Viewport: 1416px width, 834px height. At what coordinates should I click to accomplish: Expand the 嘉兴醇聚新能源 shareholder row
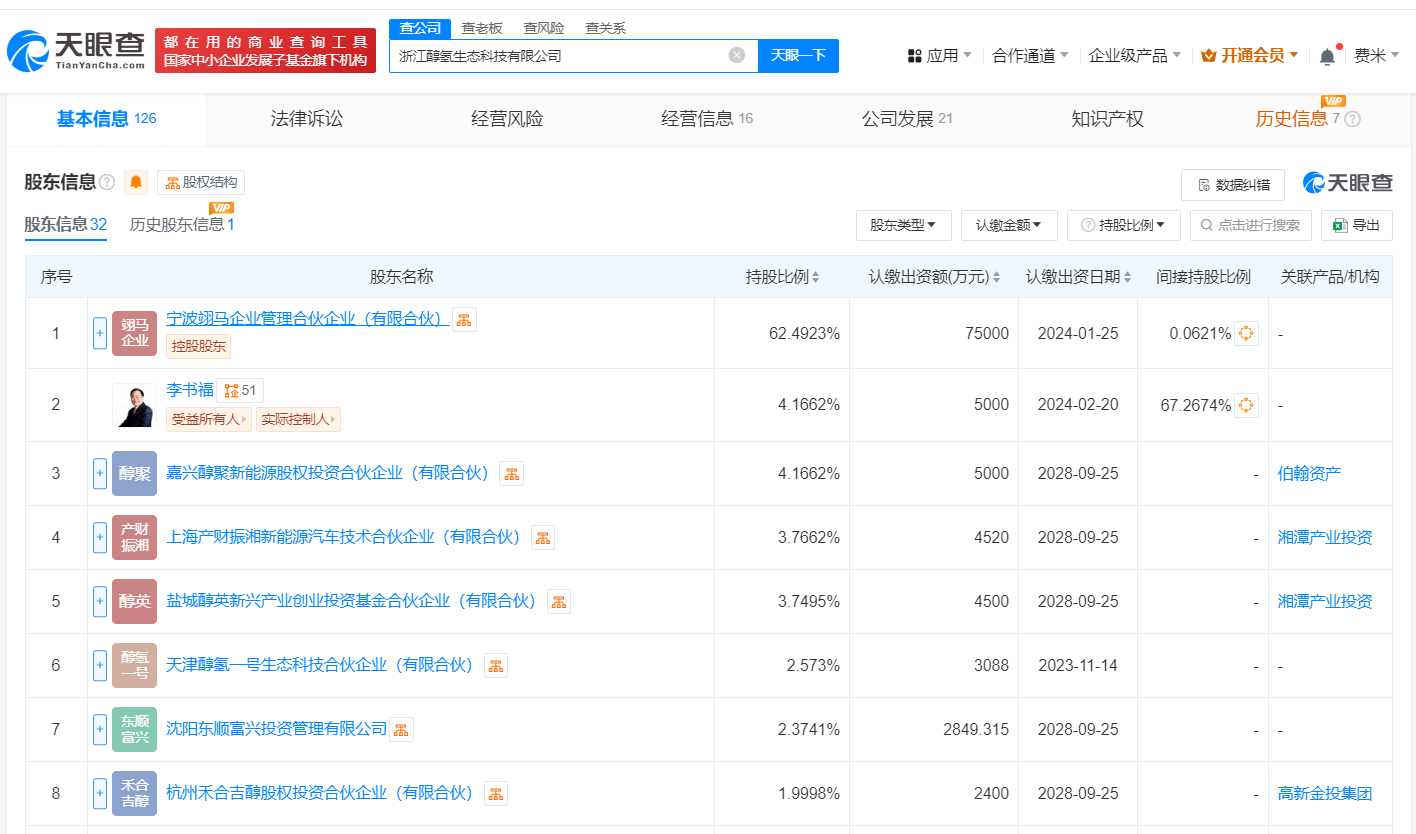(x=100, y=473)
